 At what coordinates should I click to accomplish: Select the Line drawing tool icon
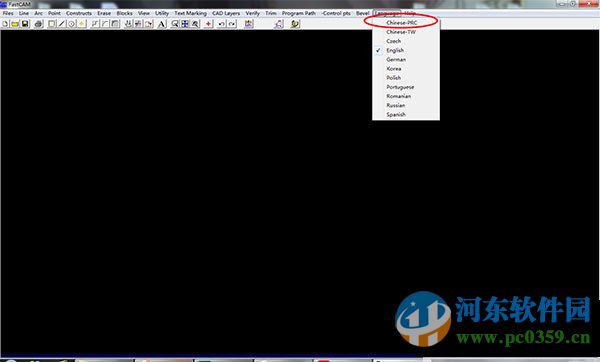coord(62,24)
